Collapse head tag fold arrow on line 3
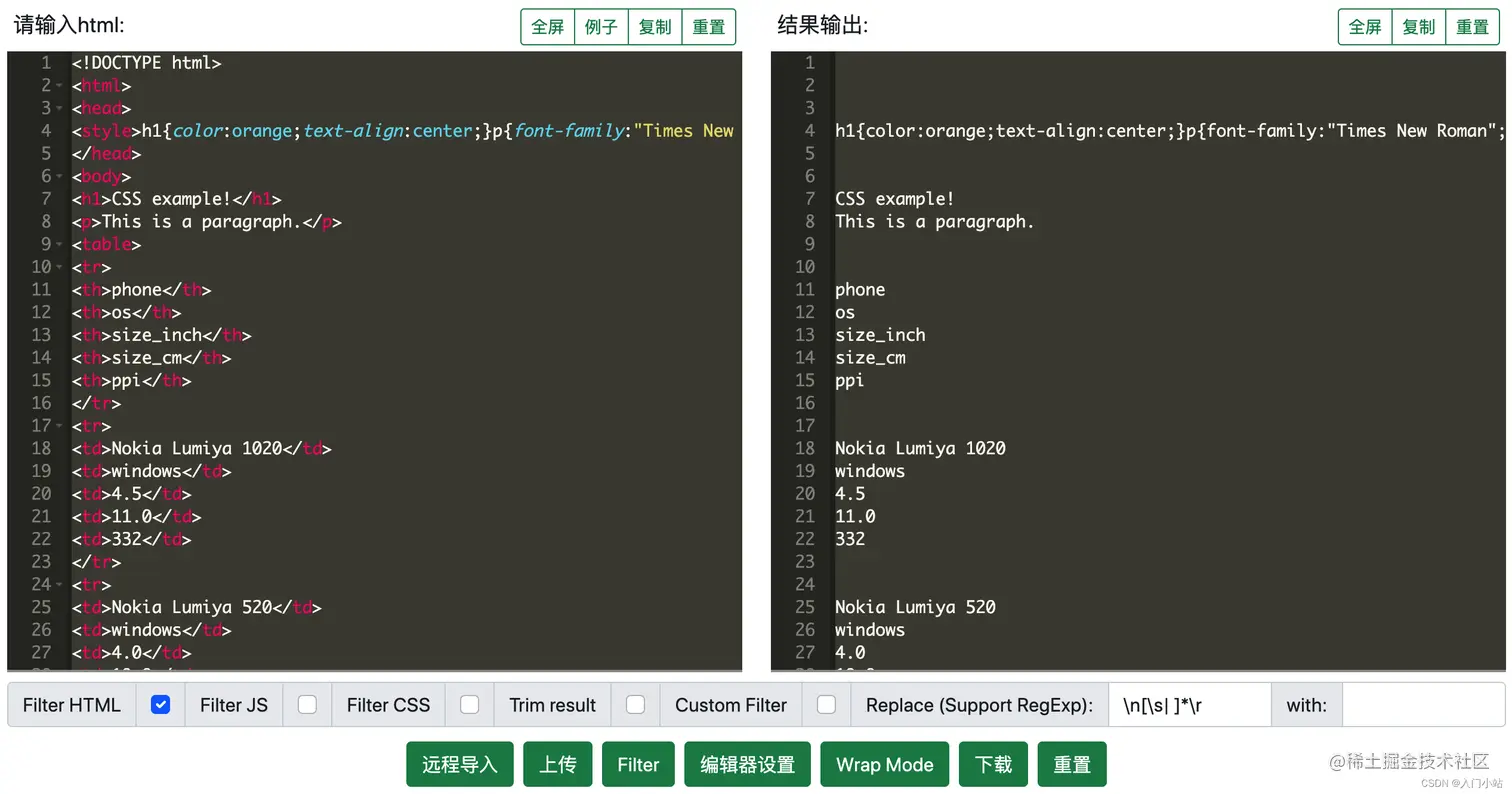Screen dimensions: 1512x794 (x=60, y=109)
